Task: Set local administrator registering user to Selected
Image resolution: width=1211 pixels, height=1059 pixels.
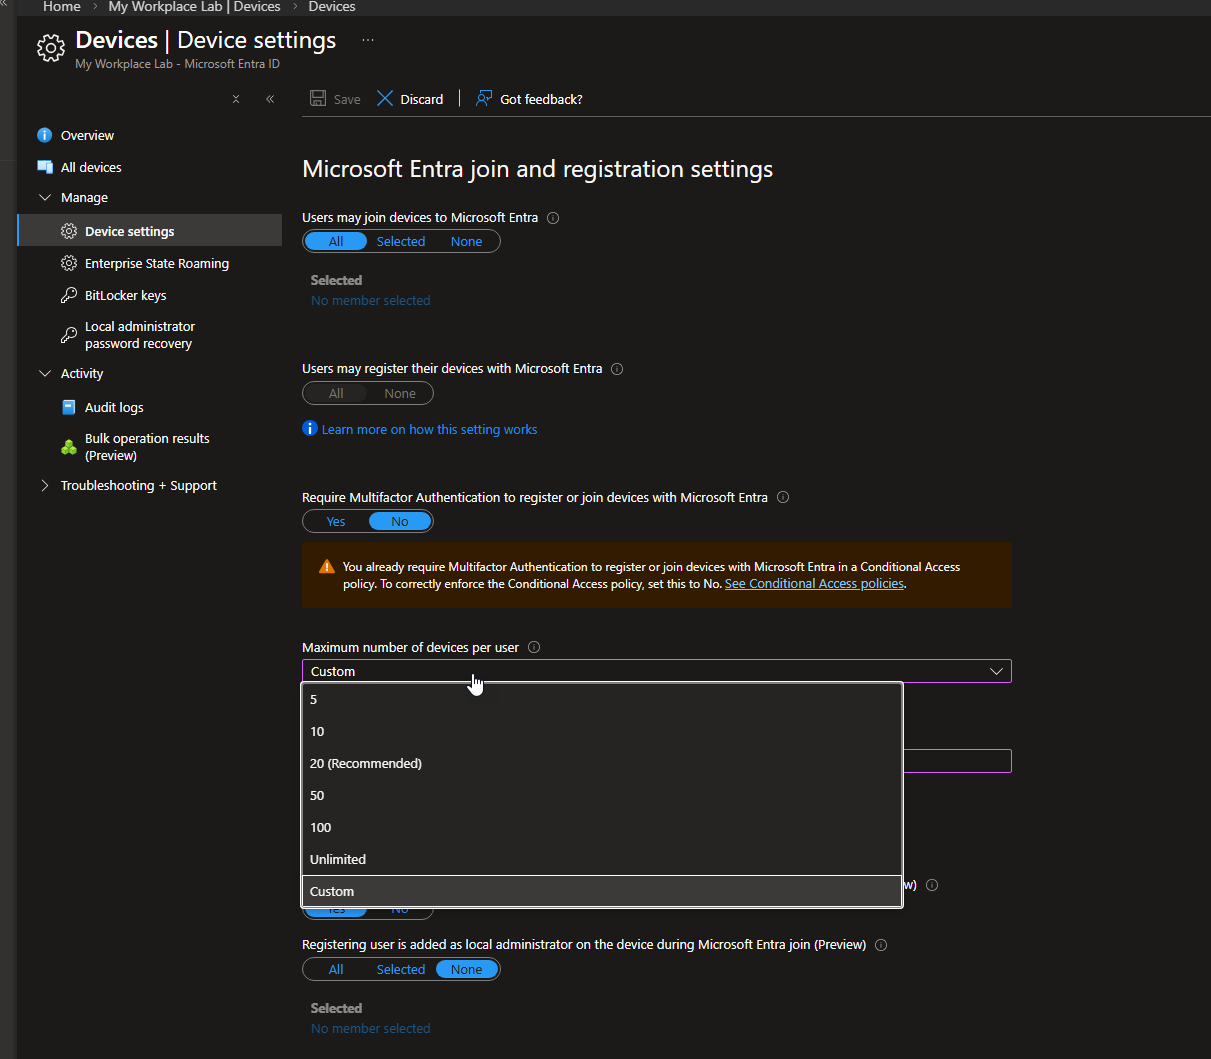Action: [401, 969]
